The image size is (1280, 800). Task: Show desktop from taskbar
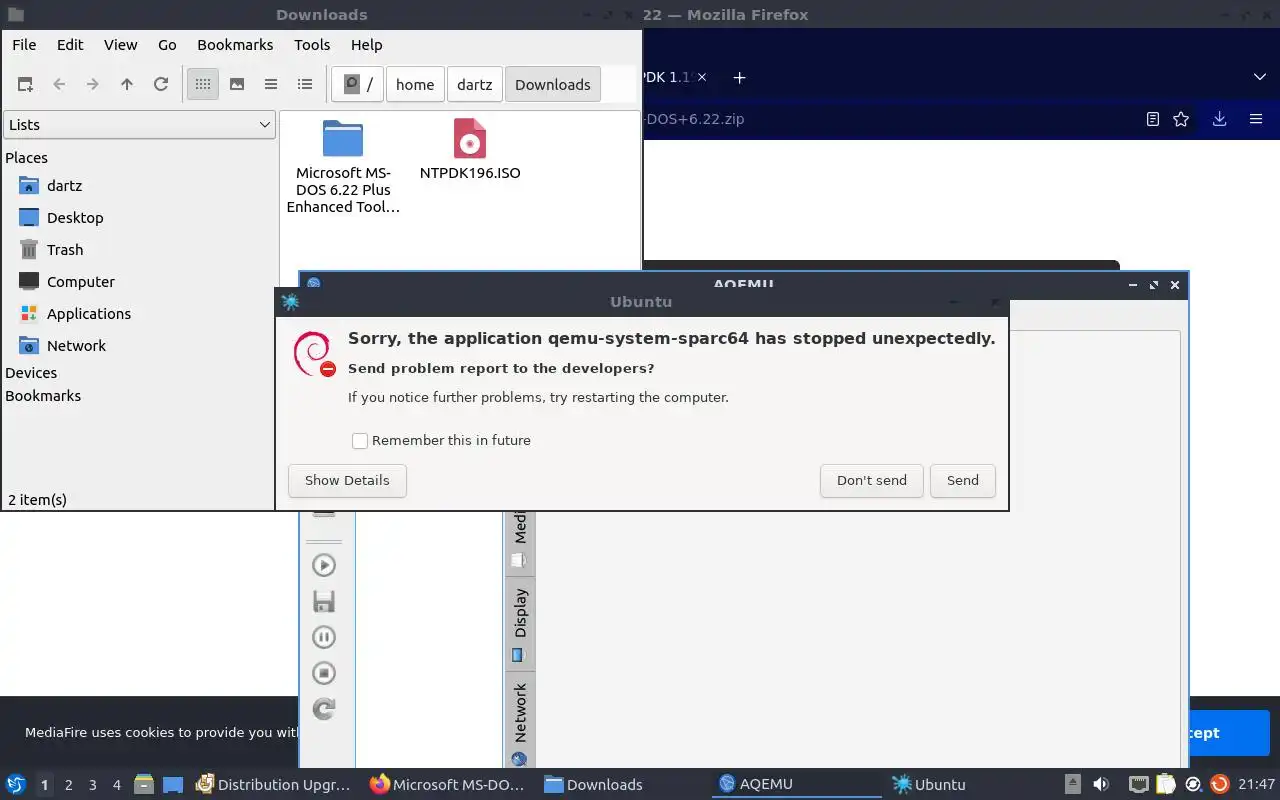(x=173, y=785)
